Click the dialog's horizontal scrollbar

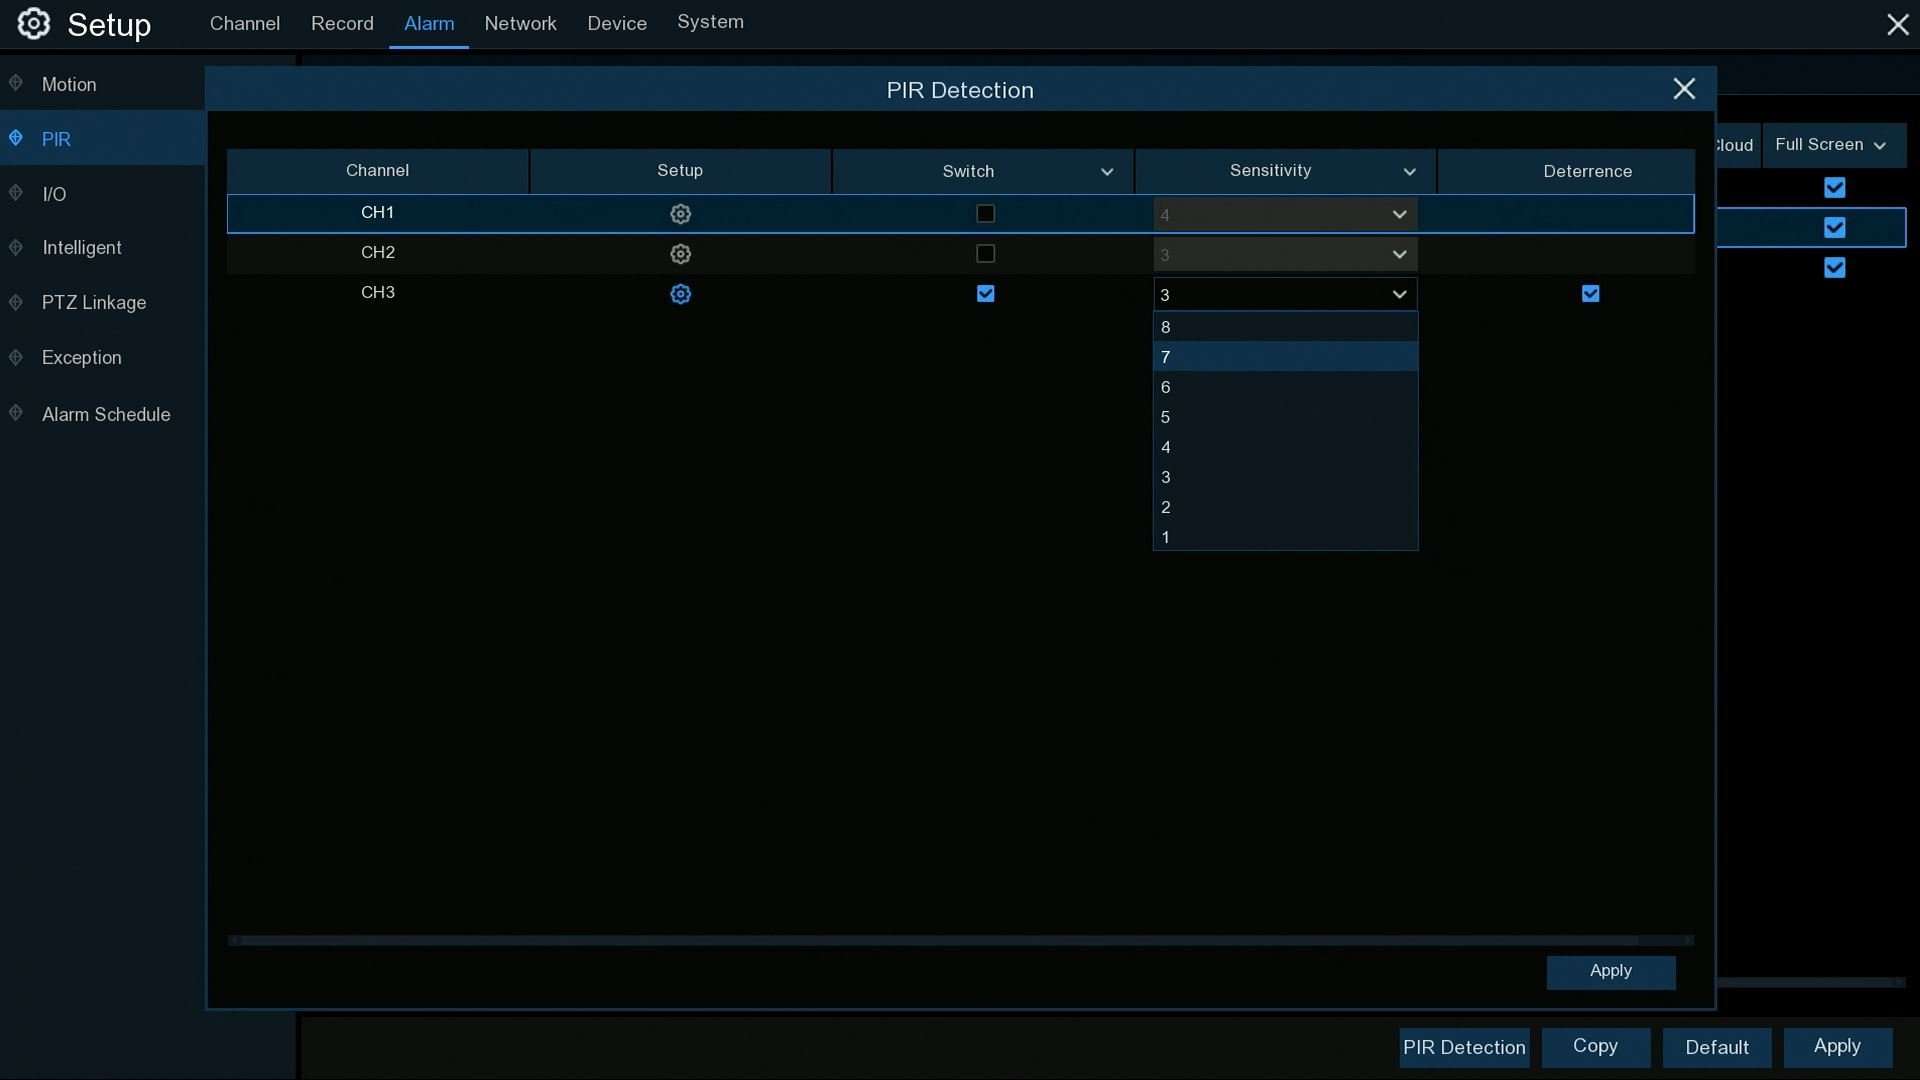tap(960, 940)
